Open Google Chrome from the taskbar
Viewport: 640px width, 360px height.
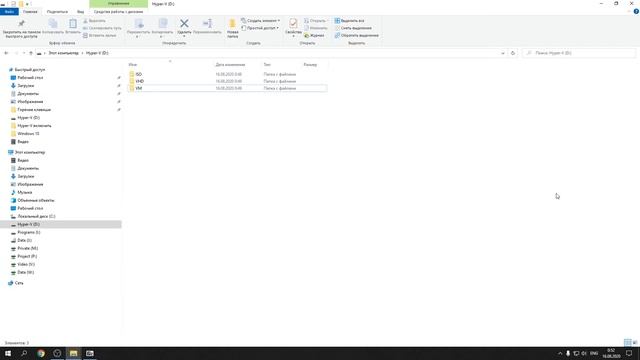(41, 353)
